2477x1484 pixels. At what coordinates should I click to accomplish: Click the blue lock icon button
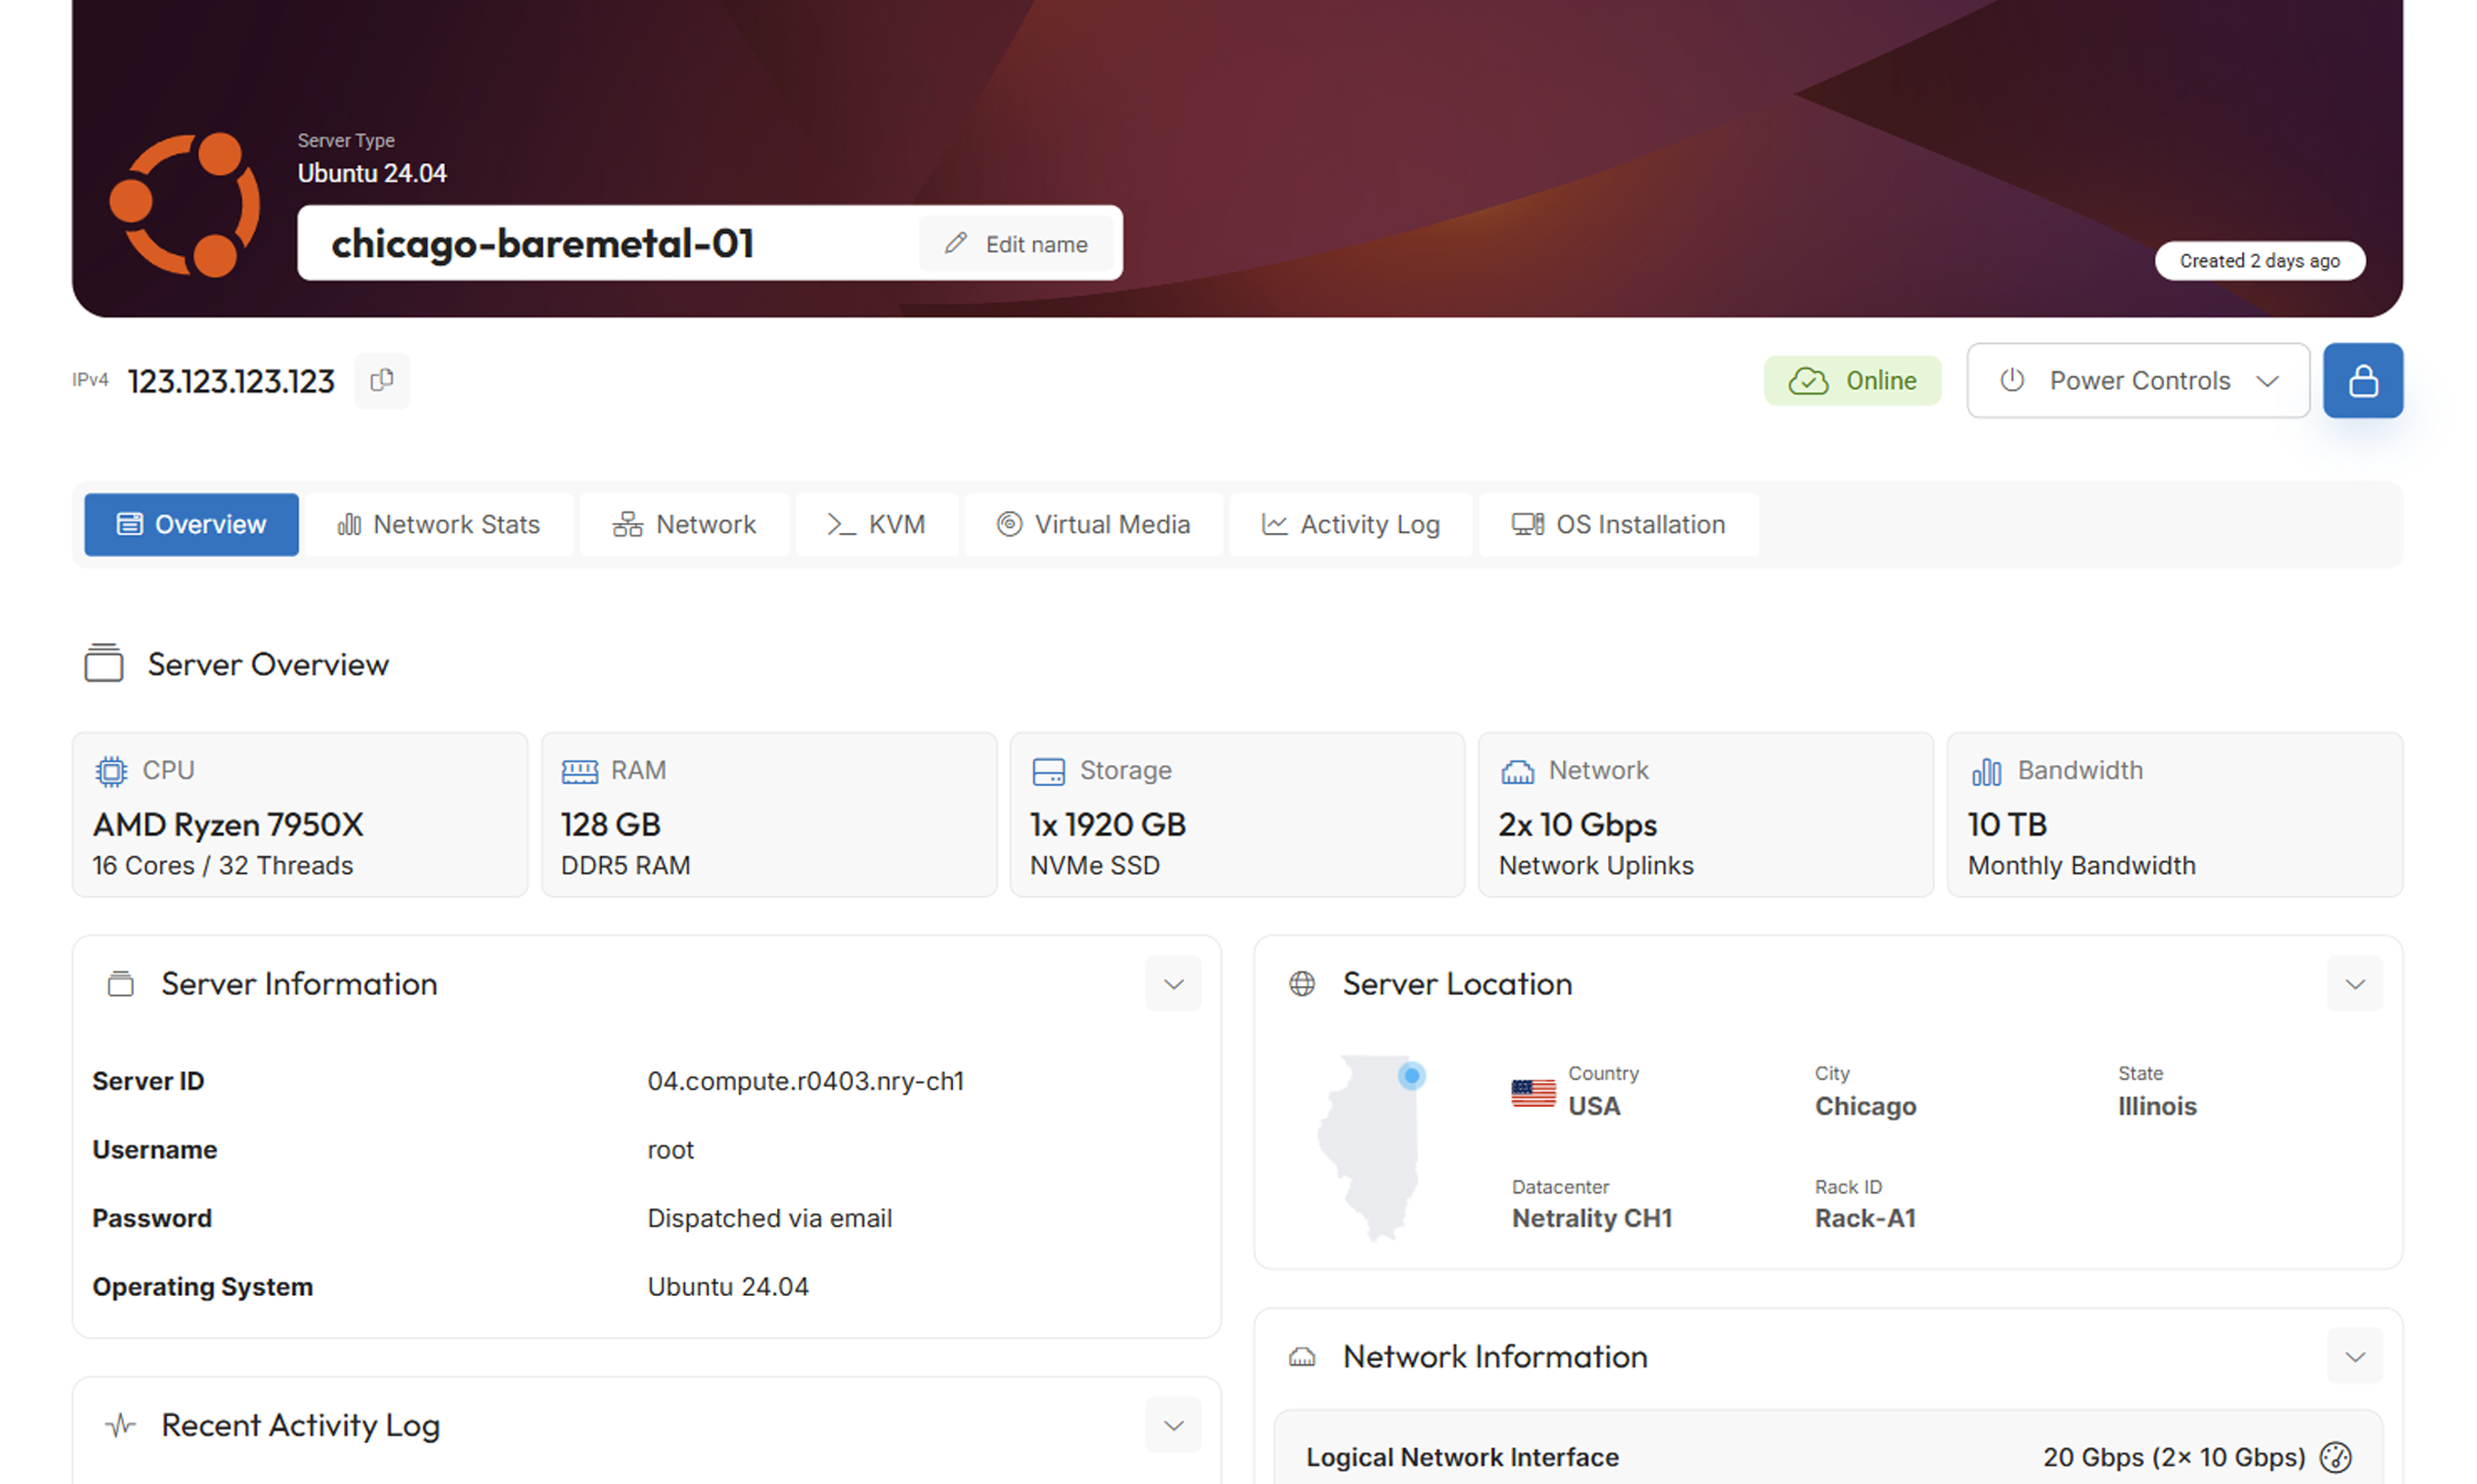click(x=2362, y=380)
